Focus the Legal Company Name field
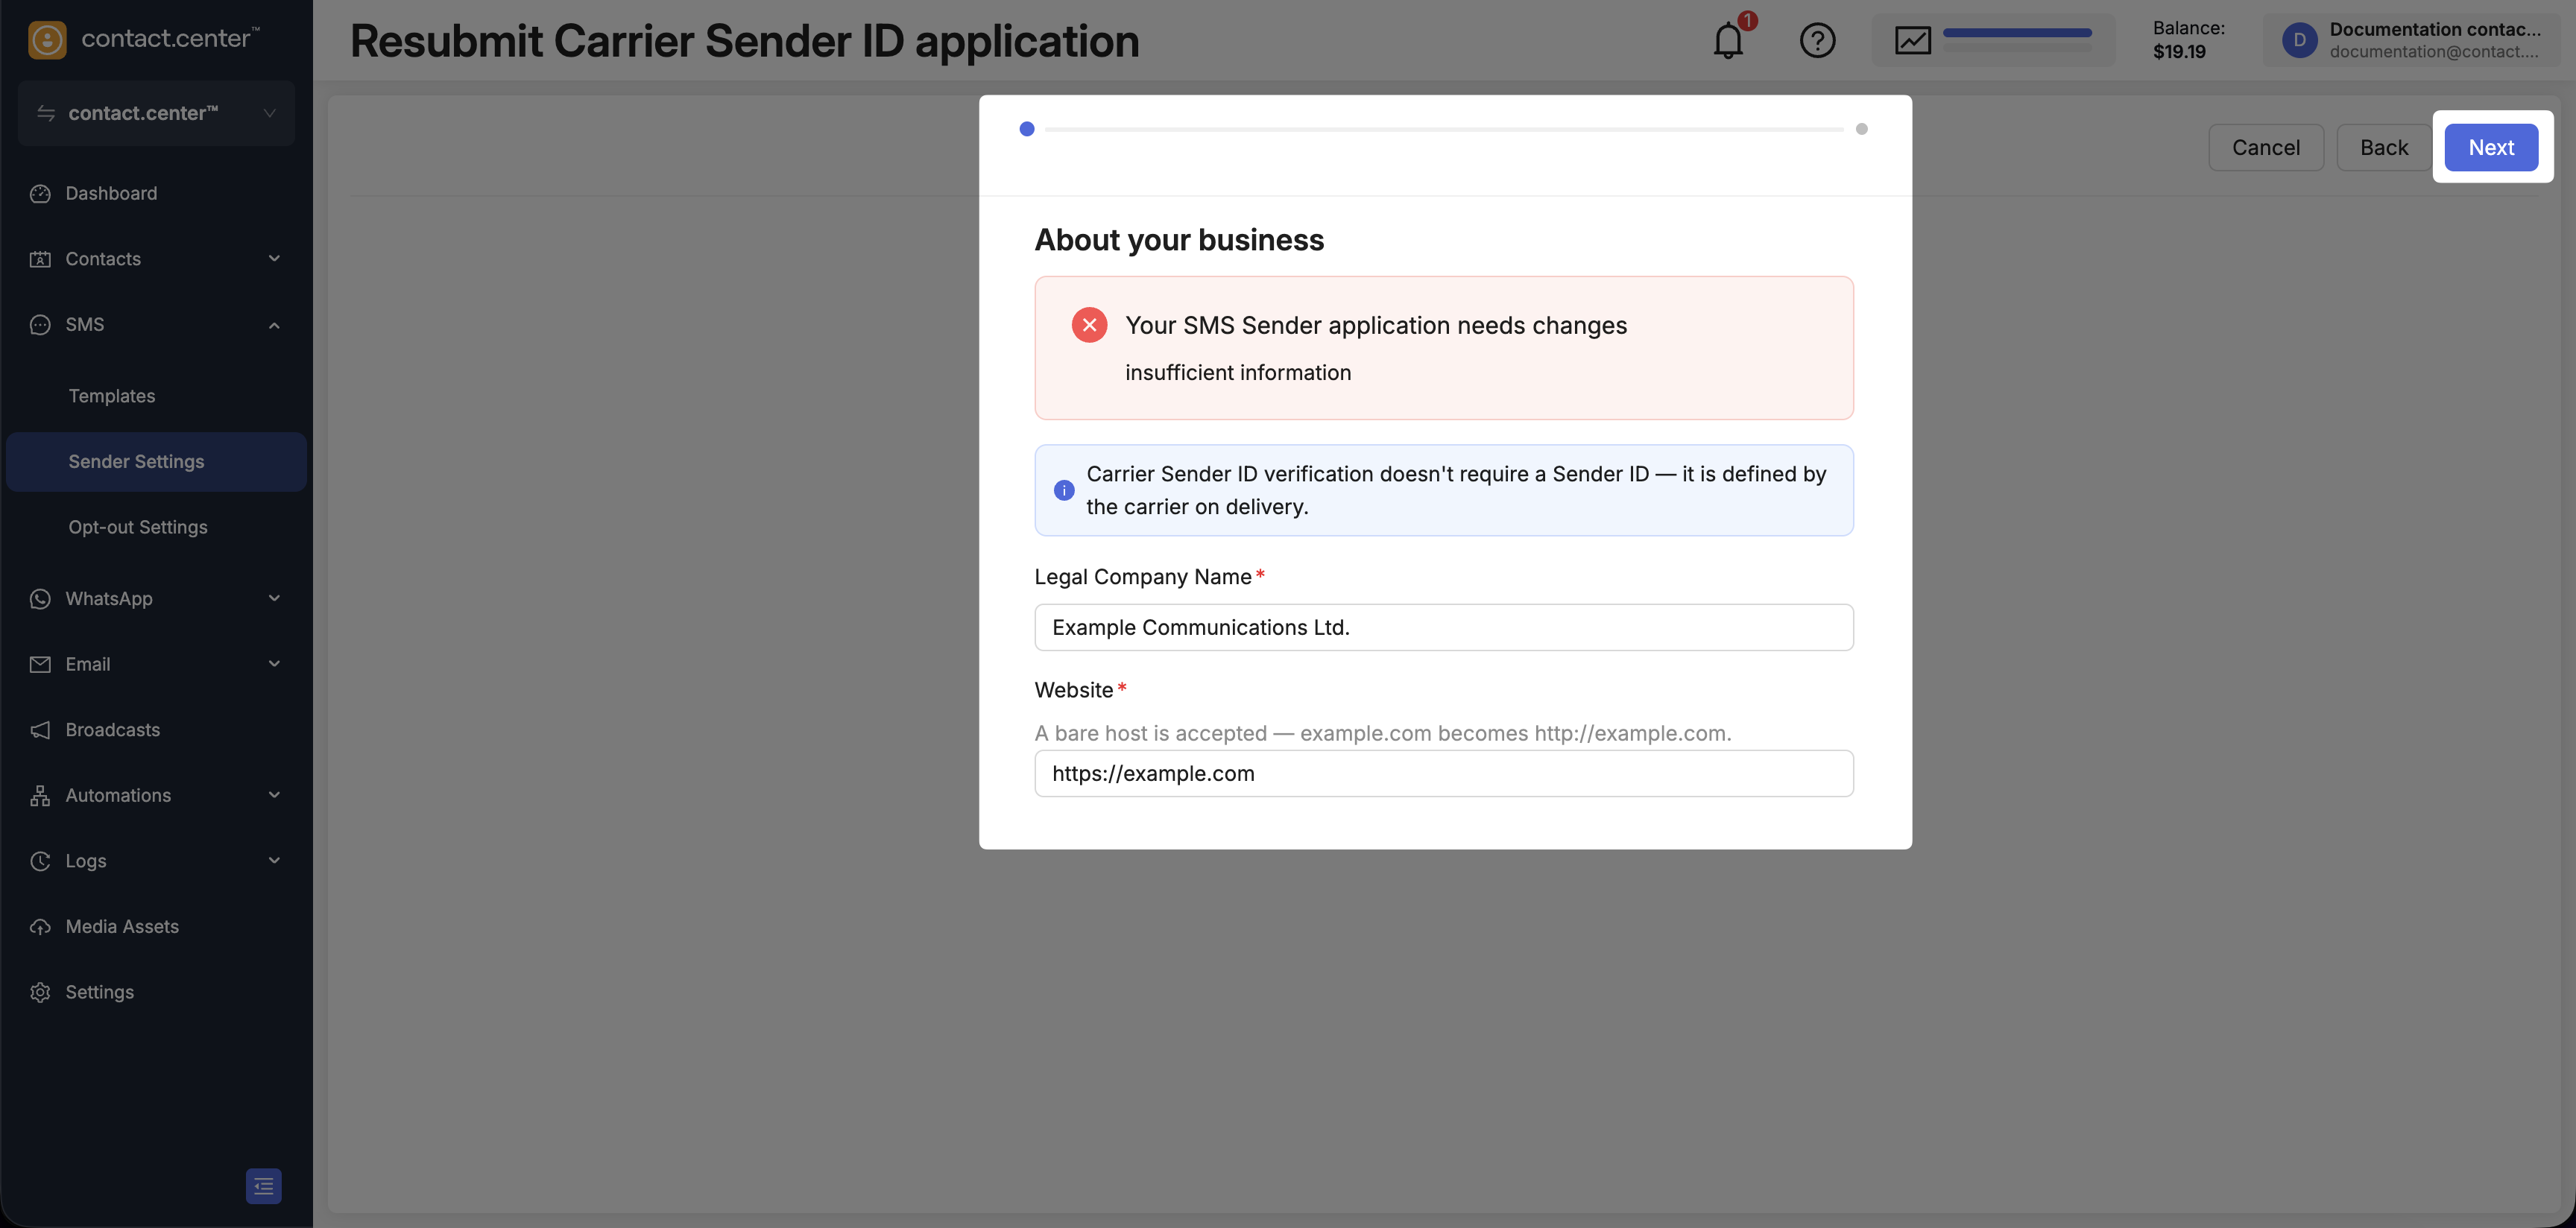2576x1228 pixels. 1443,627
